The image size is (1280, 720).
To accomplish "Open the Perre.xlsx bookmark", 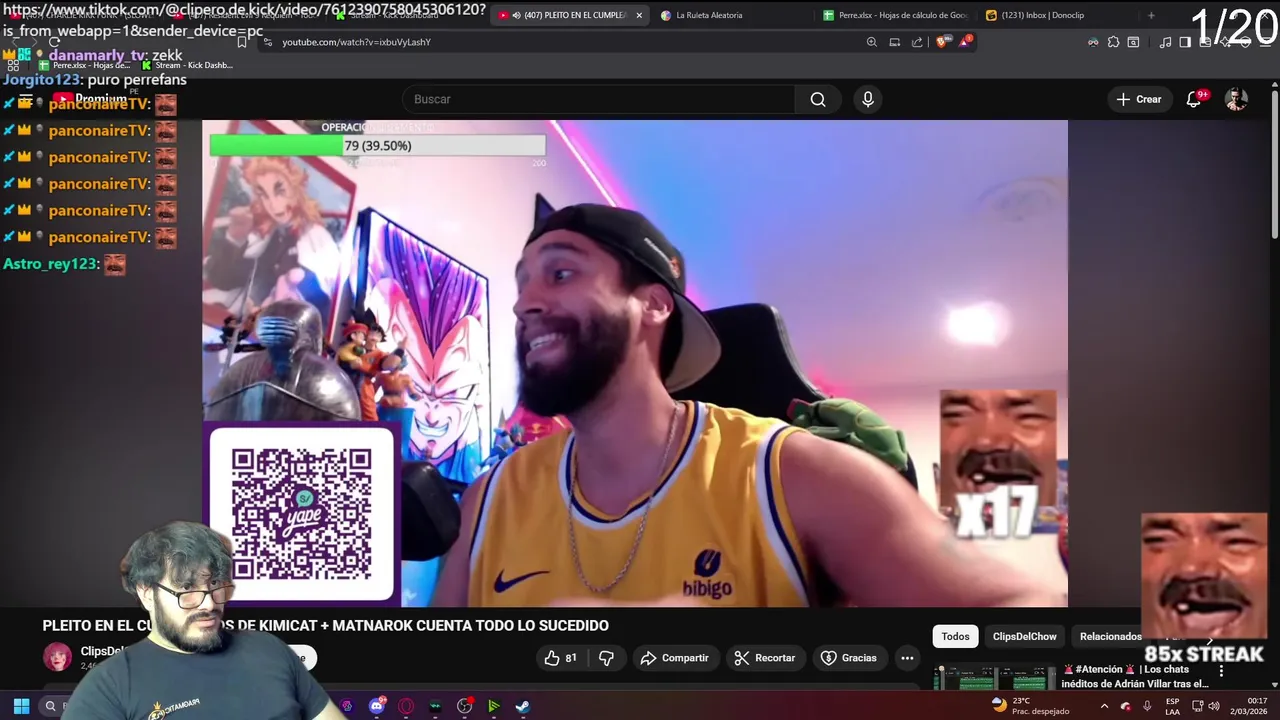I will [84, 65].
